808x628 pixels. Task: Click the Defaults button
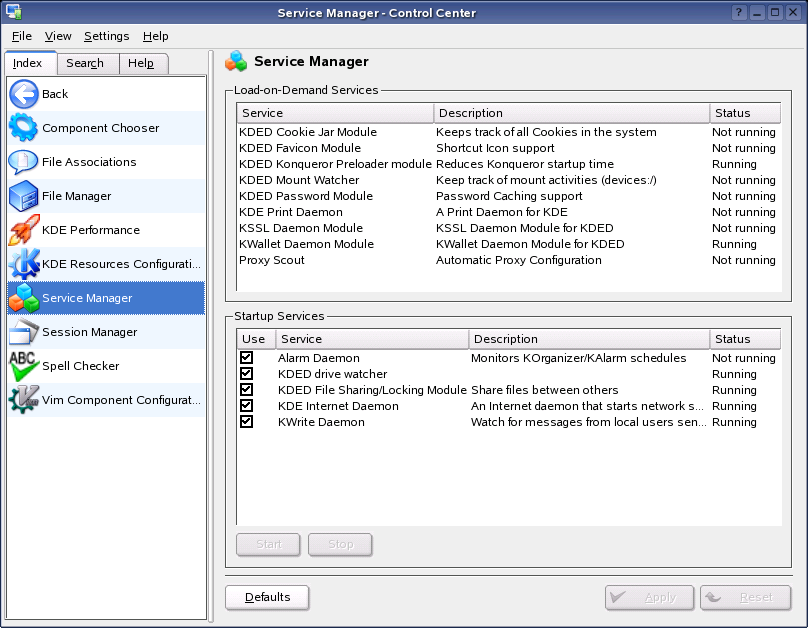tap(267, 597)
